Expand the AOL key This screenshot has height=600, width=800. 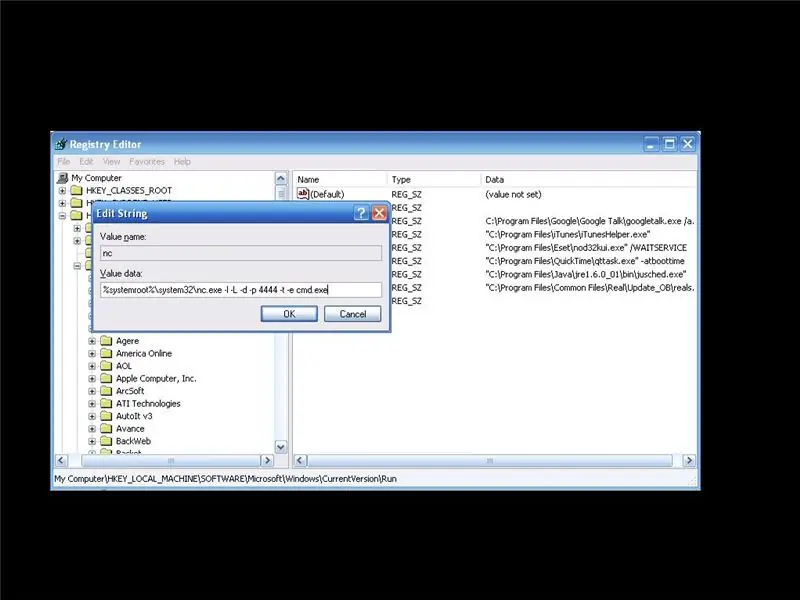pyautogui.click(x=92, y=366)
